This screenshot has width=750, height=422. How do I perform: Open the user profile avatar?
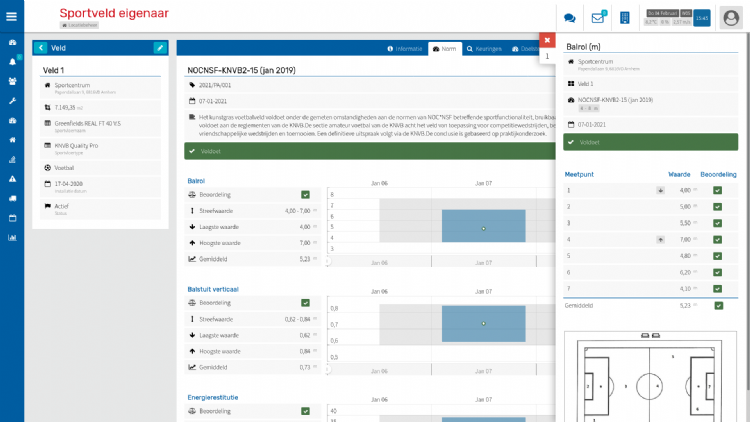731,18
